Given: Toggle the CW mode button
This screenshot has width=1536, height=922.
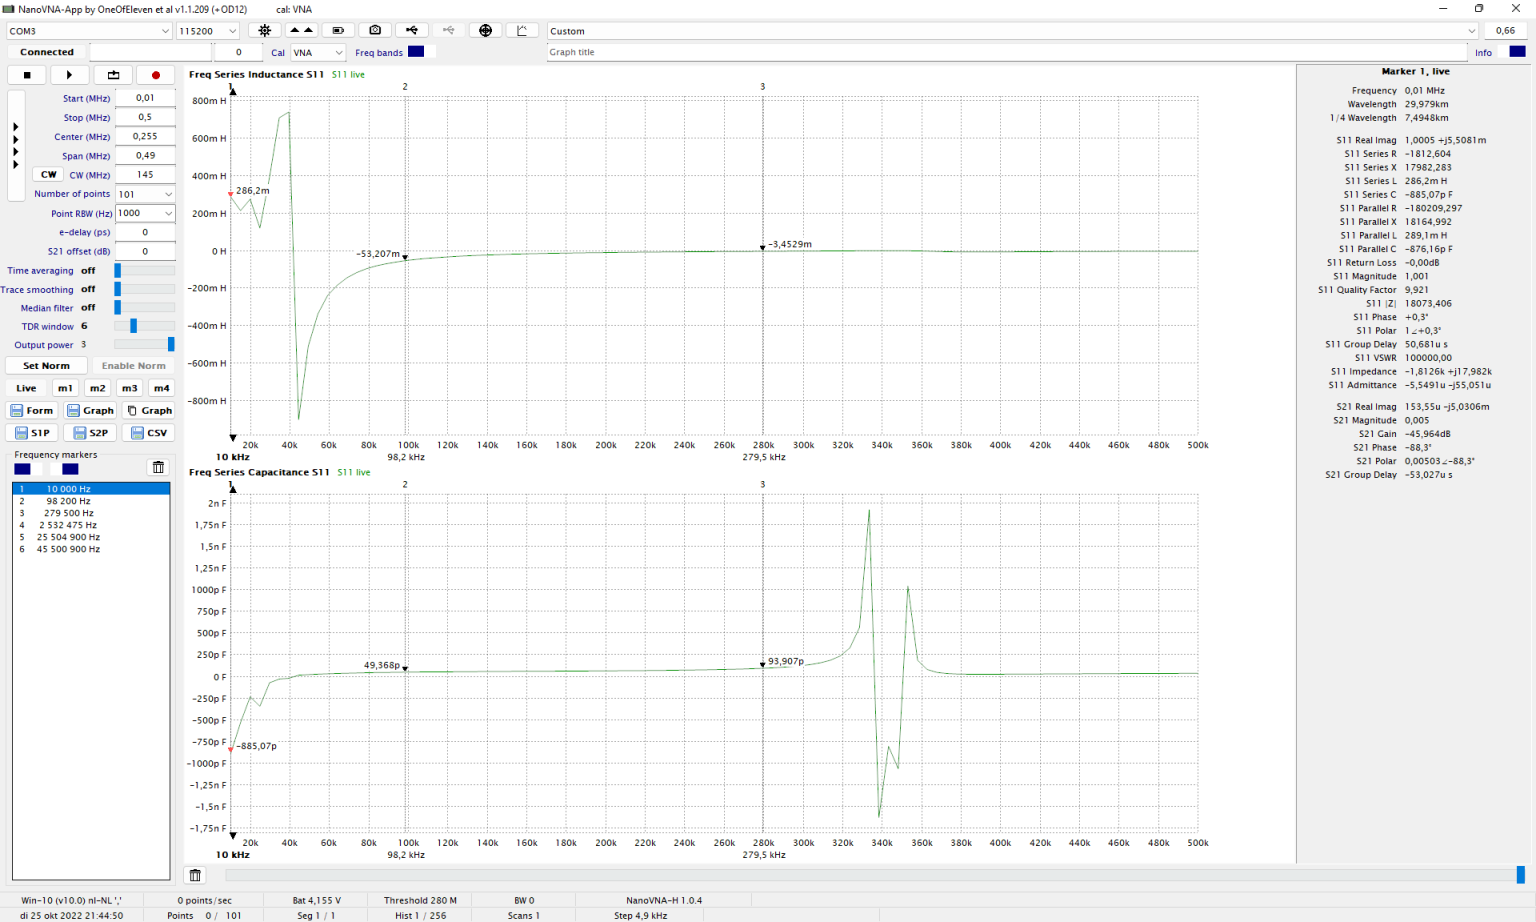Looking at the screenshot, I should coord(48,175).
